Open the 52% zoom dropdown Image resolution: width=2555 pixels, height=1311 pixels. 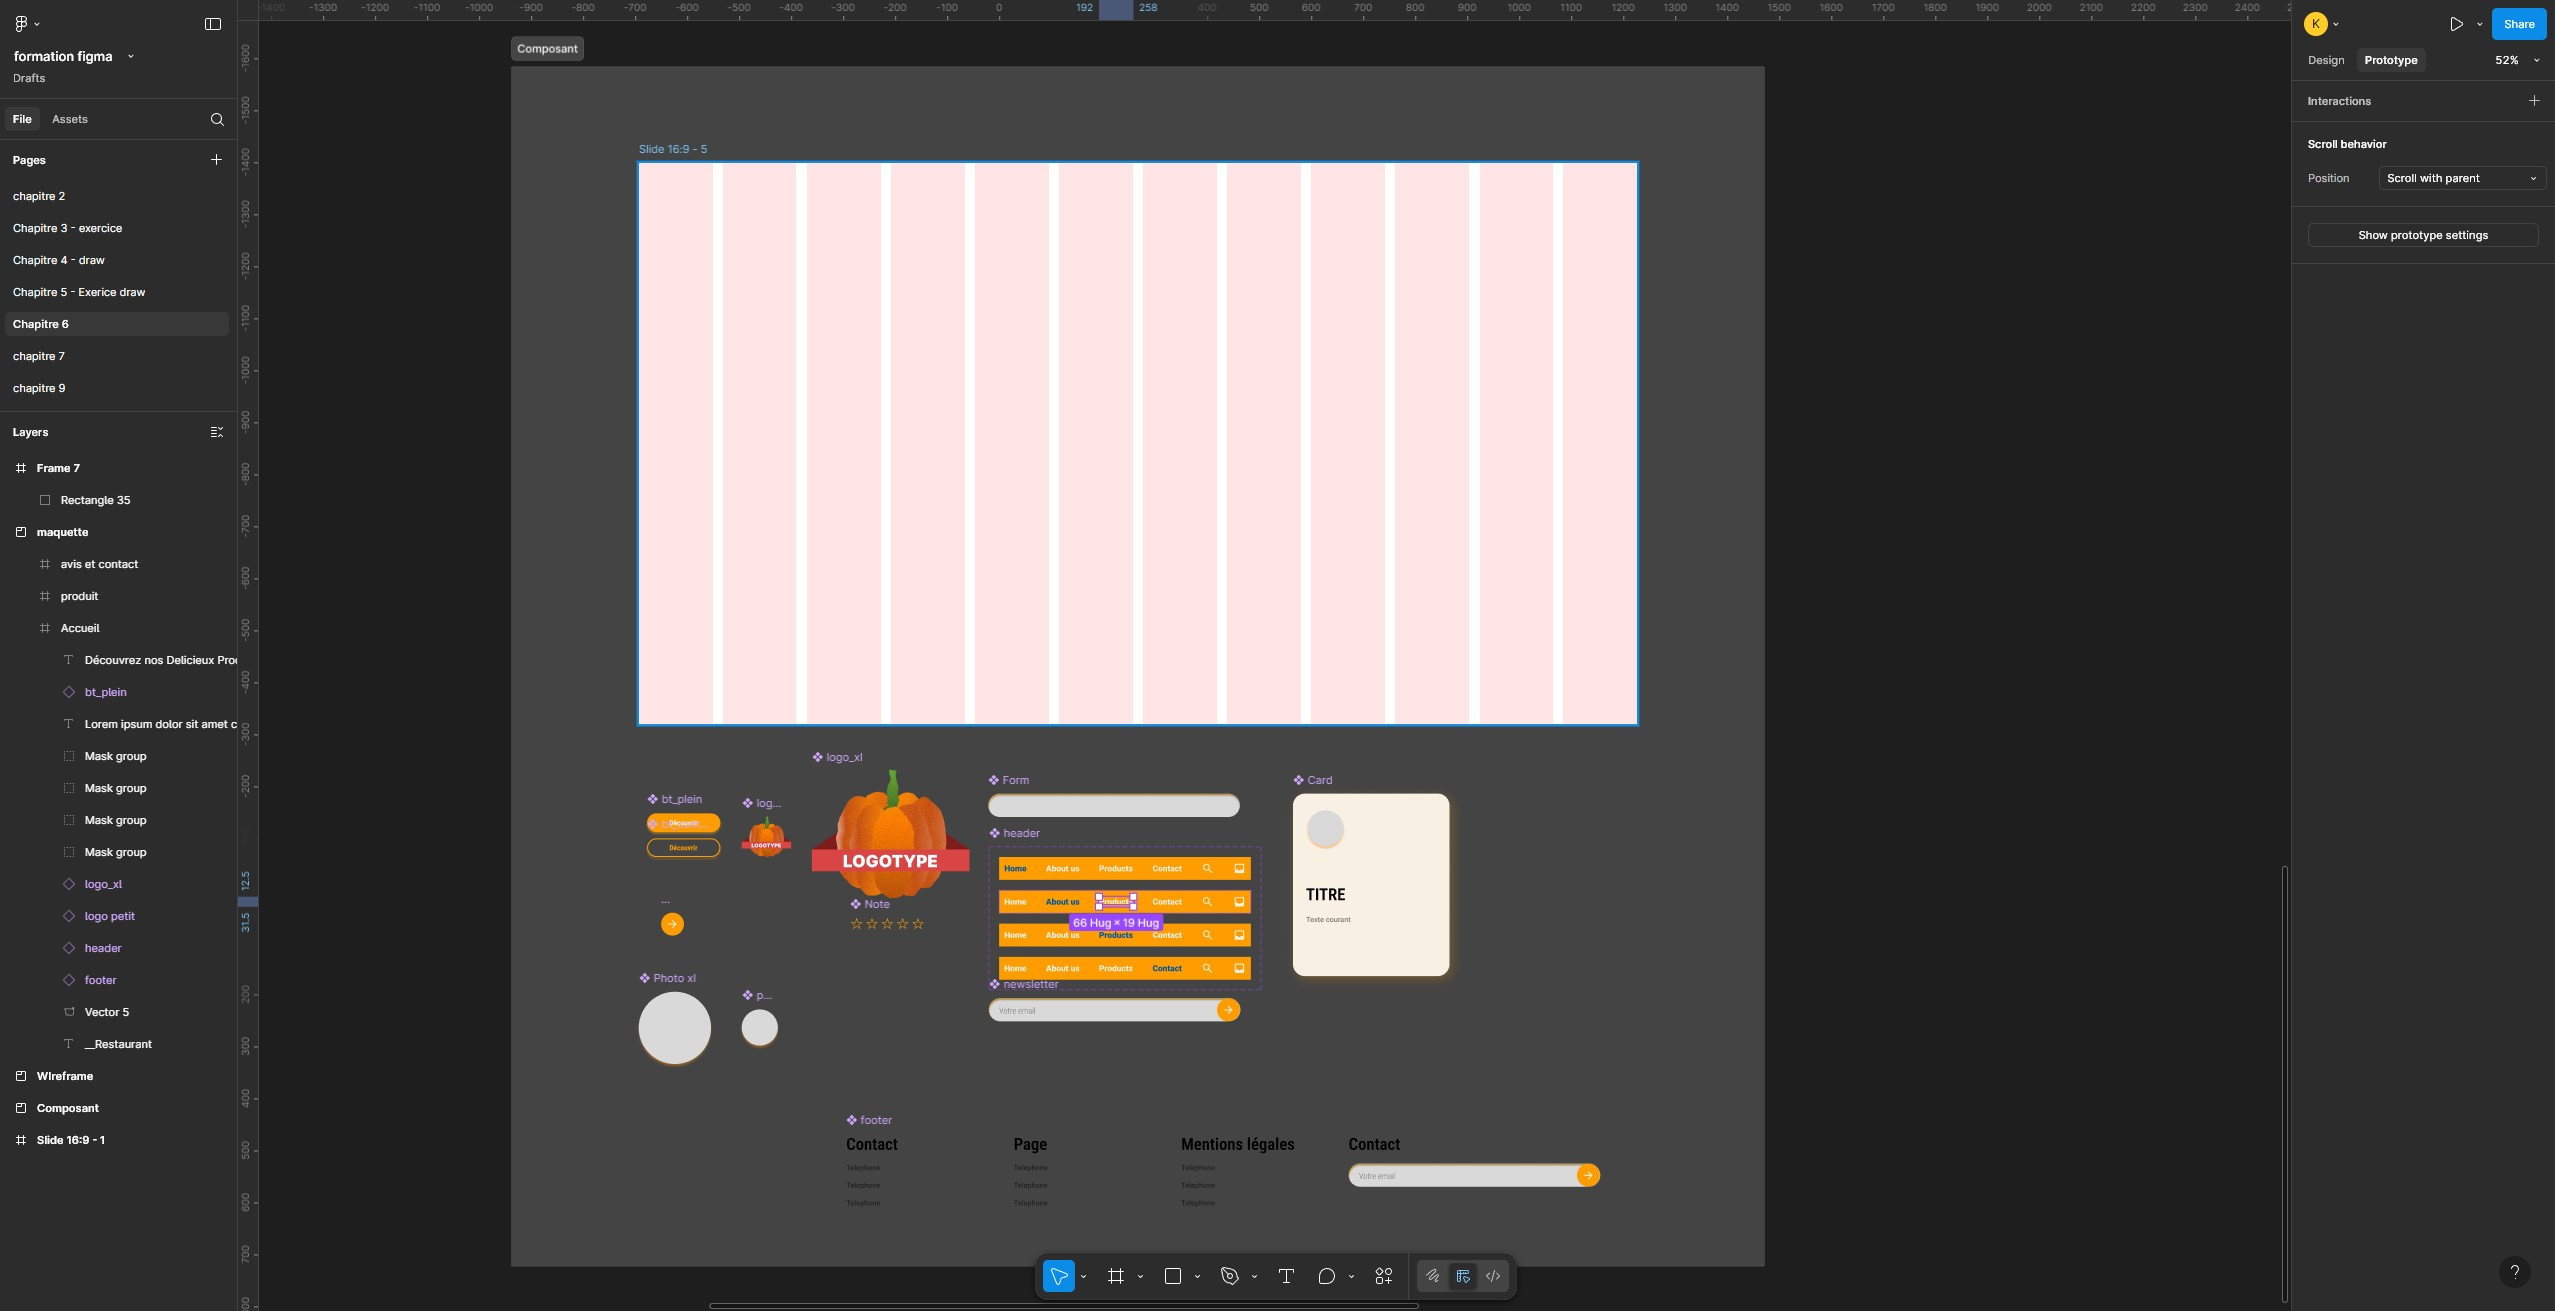tap(2517, 60)
